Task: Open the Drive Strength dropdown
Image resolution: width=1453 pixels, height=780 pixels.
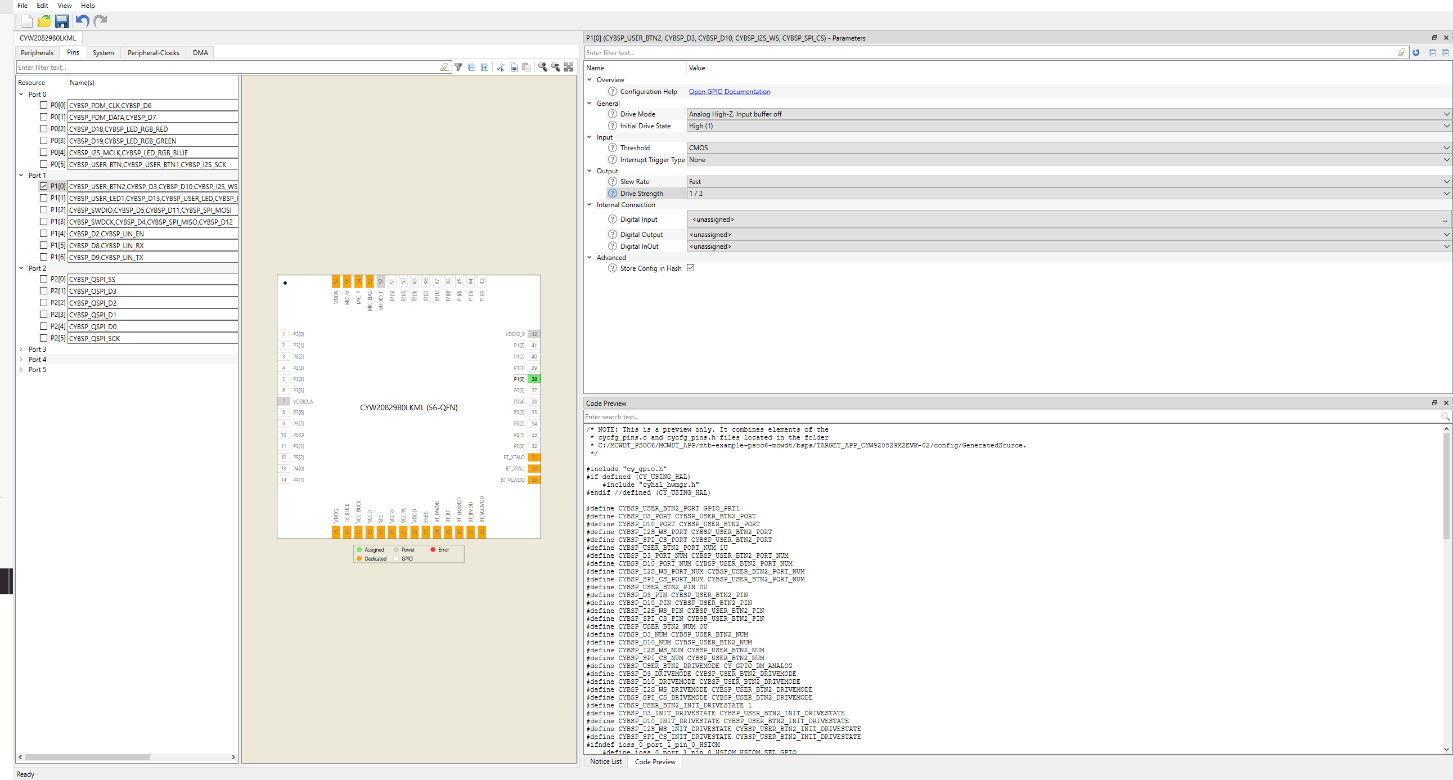Action: coord(1068,193)
